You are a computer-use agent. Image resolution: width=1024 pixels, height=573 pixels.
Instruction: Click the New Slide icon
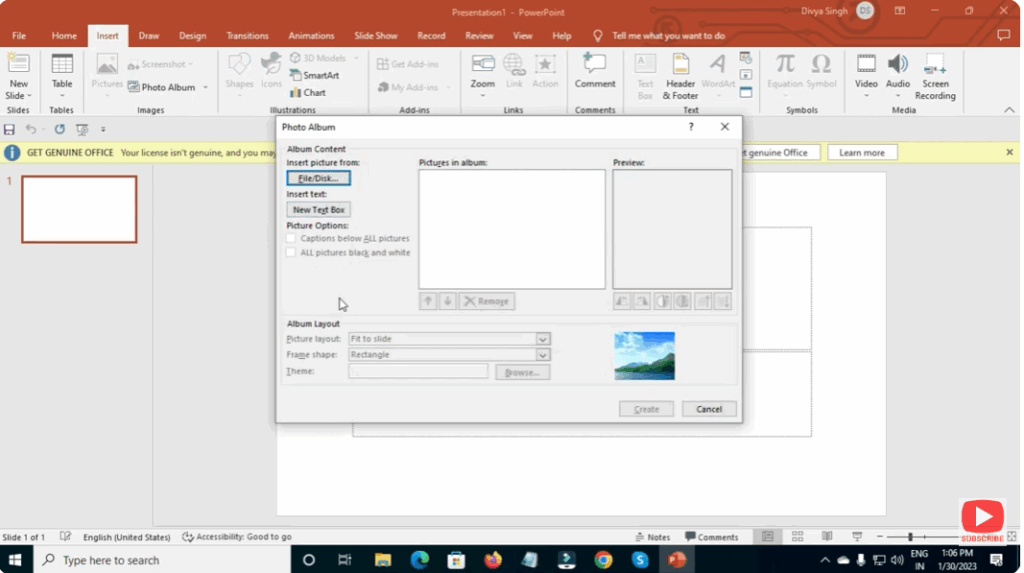(18, 64)
